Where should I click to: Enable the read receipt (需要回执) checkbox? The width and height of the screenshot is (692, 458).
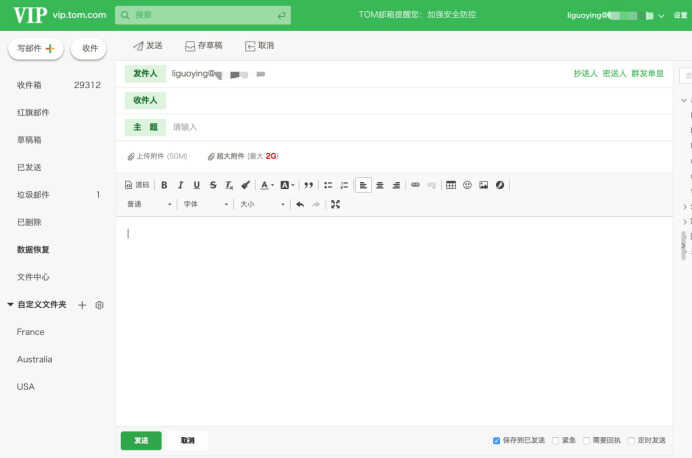pyautogui.click(x=586, y=440)
